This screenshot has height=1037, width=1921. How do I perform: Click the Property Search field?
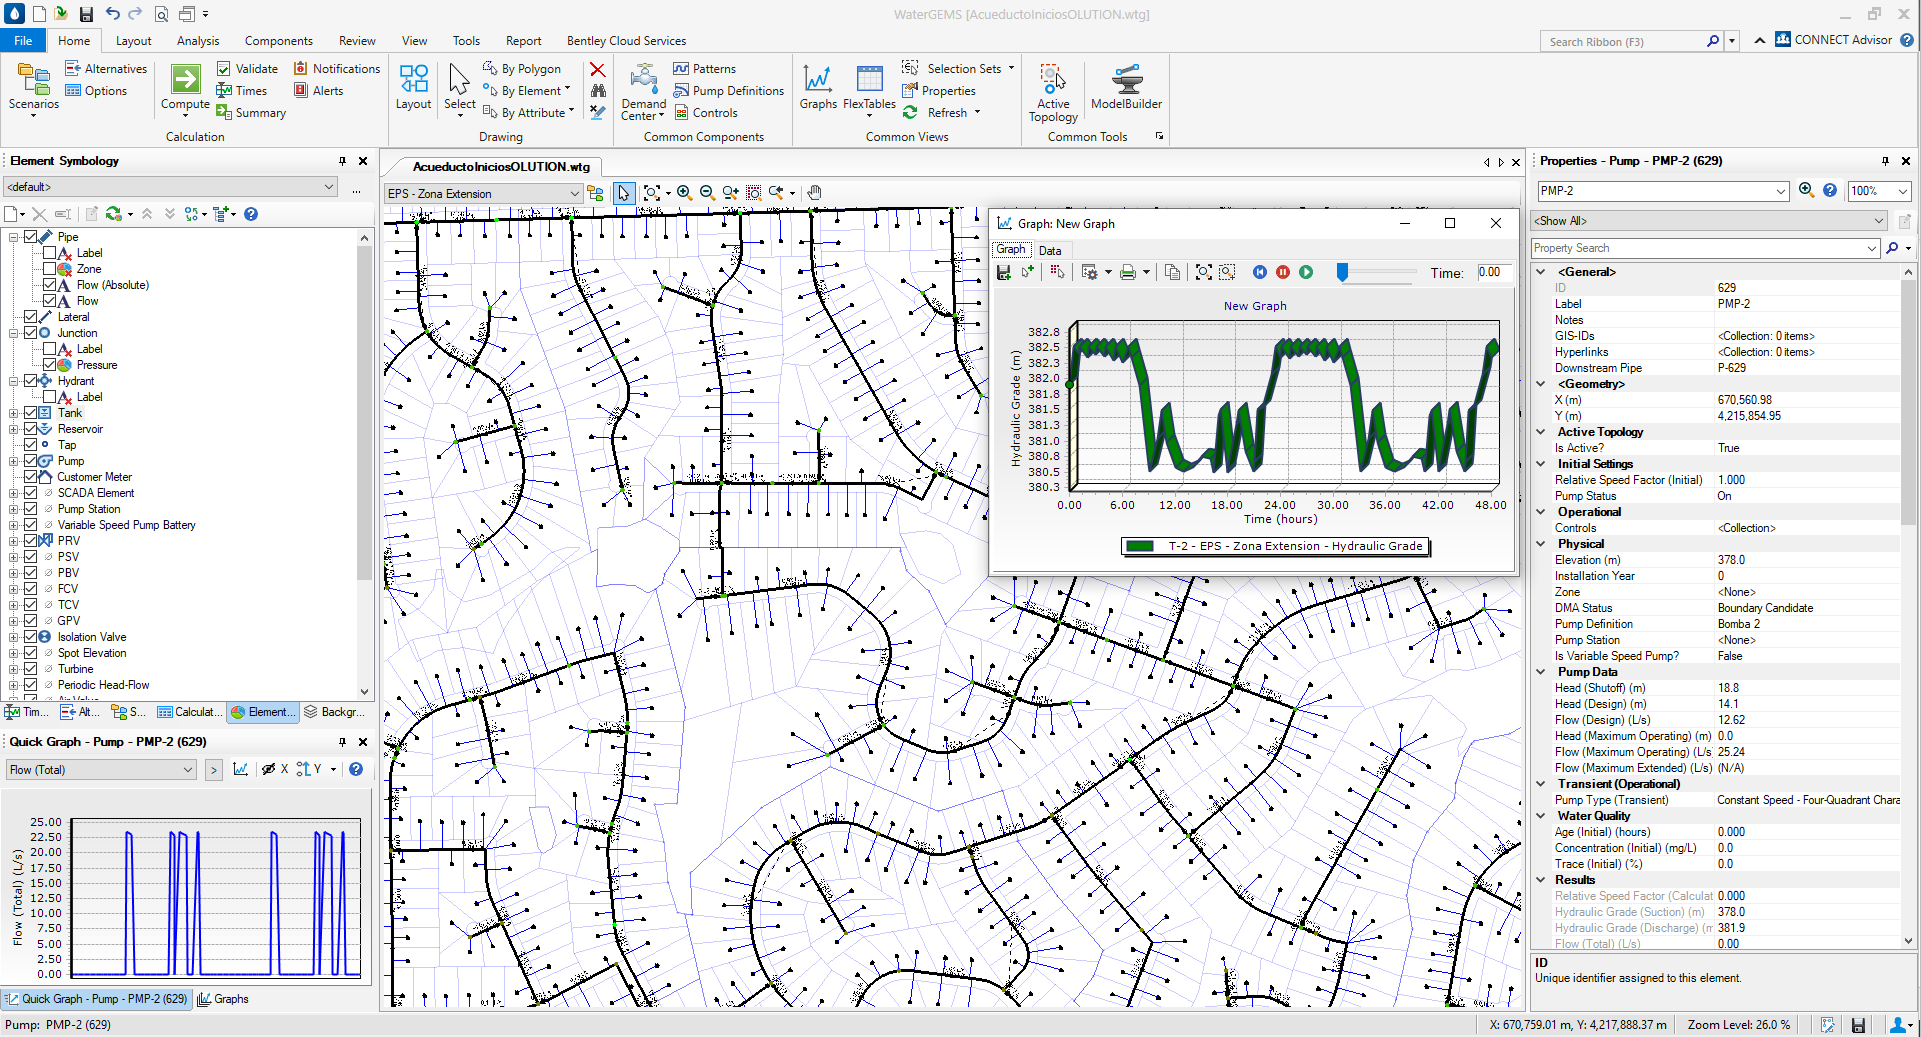(1697, 248)
